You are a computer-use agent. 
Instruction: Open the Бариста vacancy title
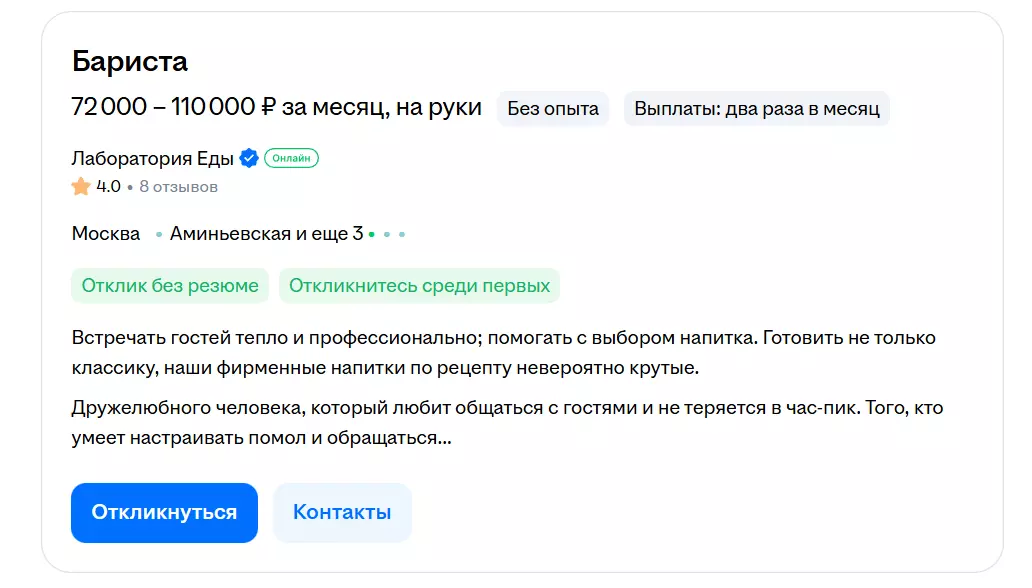[x=130, y=61]
